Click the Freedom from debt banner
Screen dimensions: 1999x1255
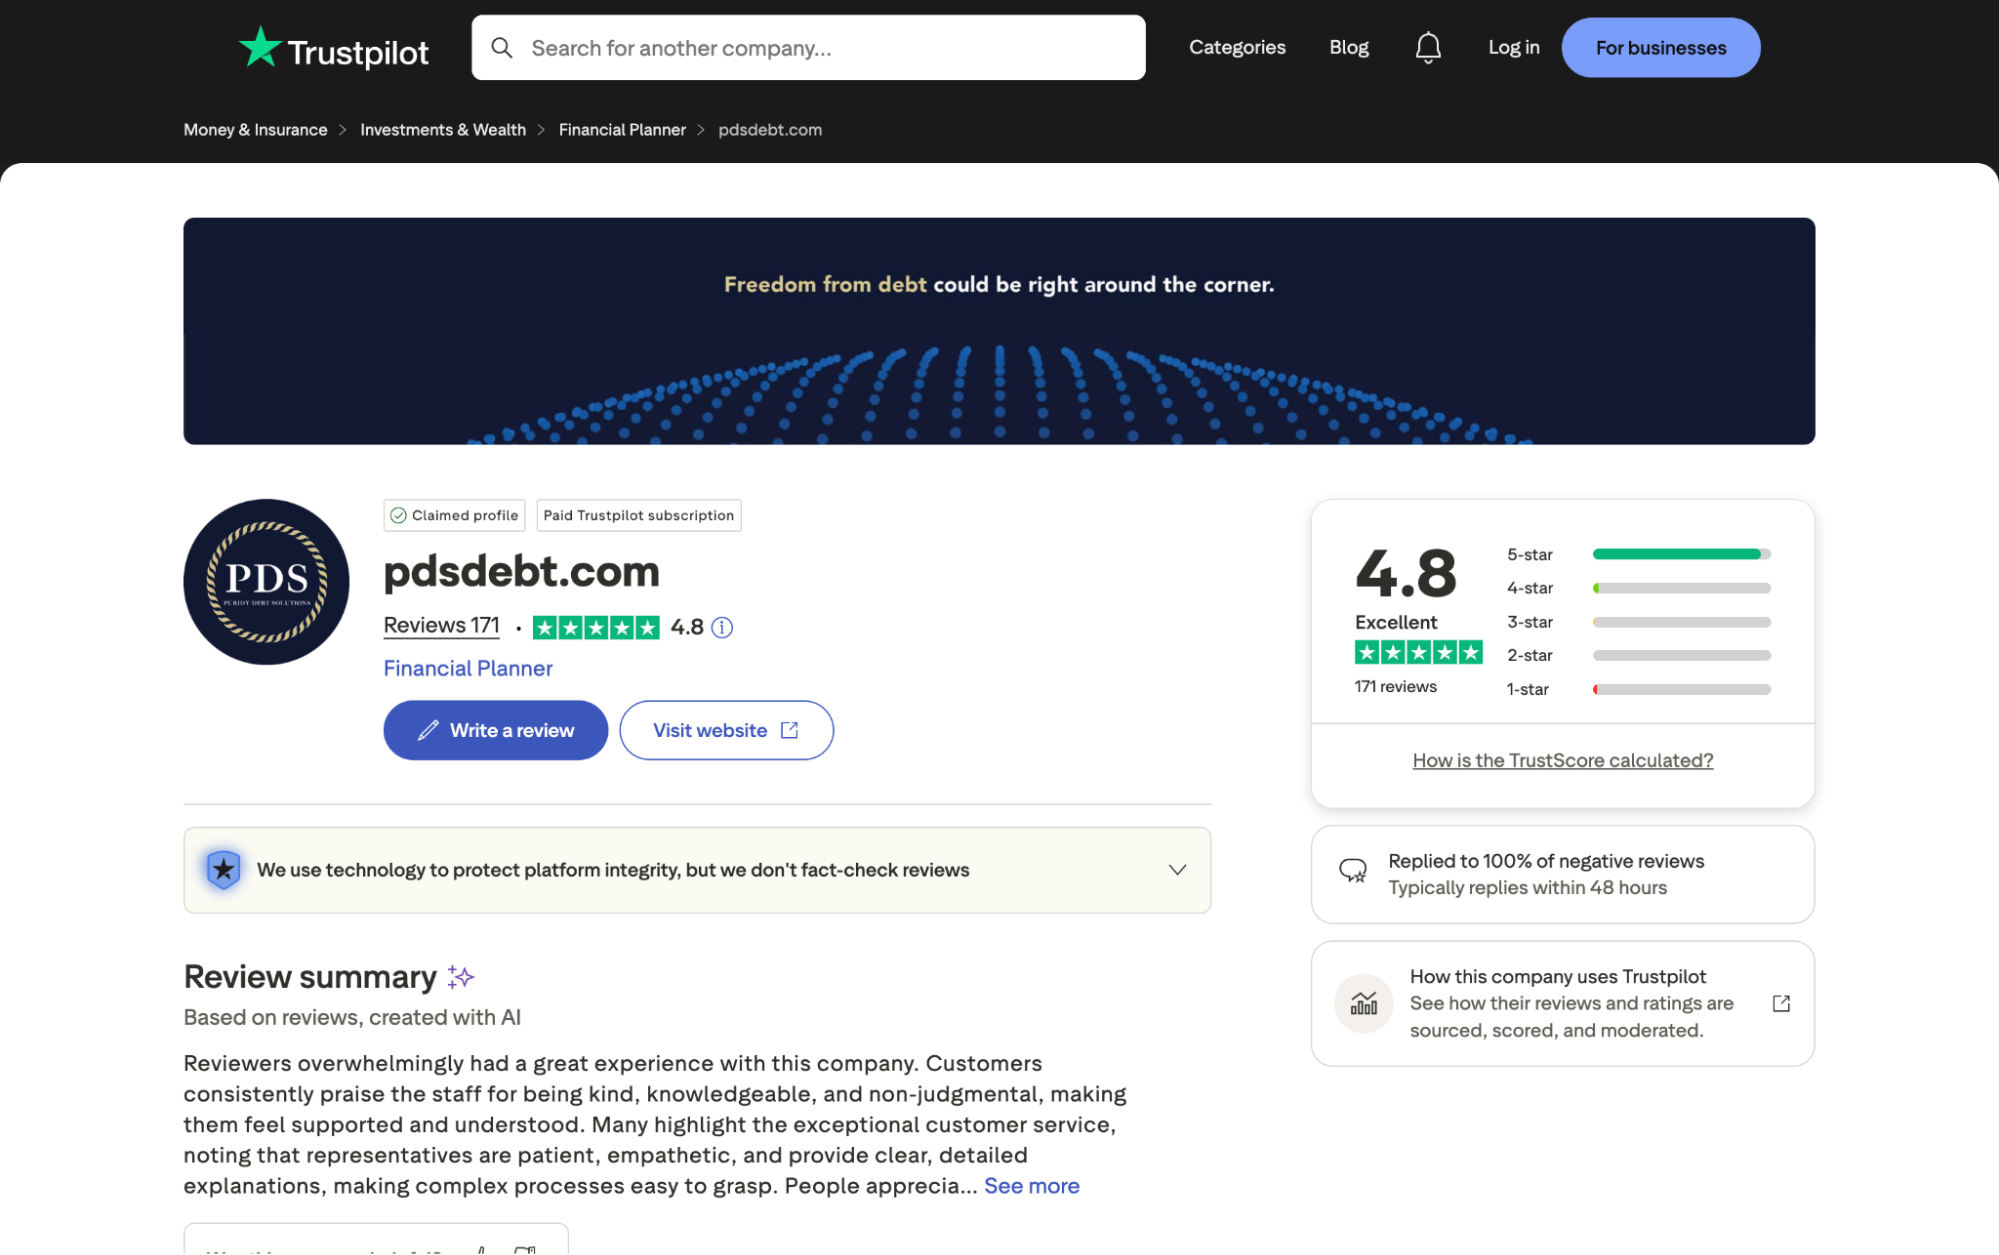999,331
